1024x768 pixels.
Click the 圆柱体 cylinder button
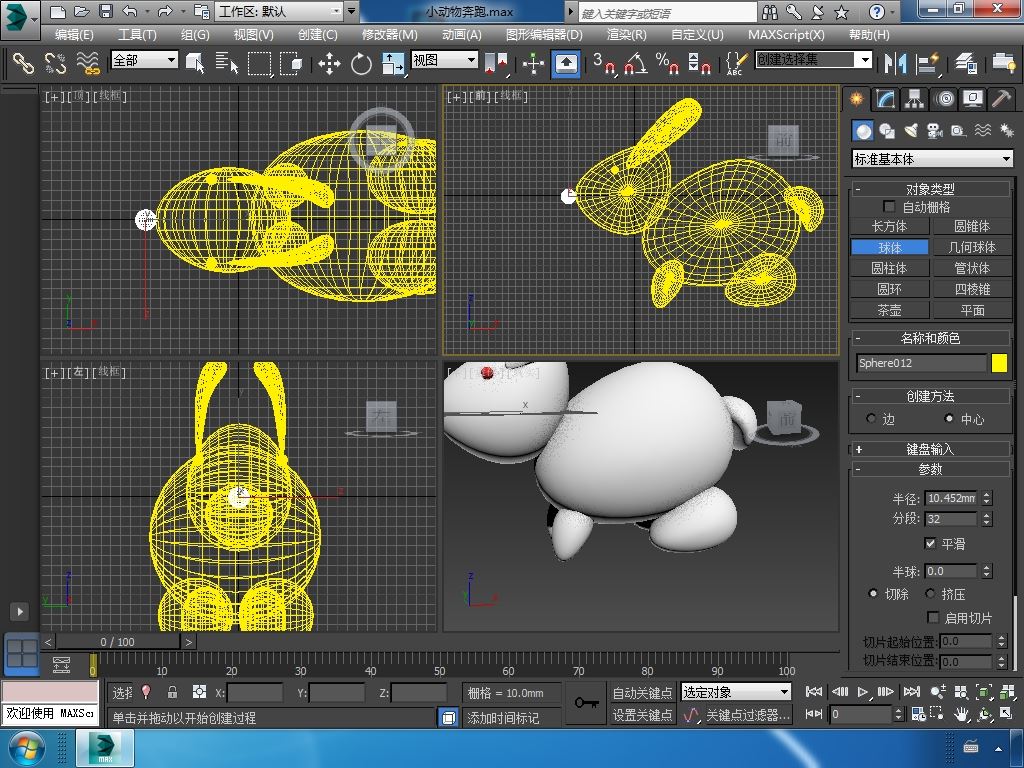889,268
